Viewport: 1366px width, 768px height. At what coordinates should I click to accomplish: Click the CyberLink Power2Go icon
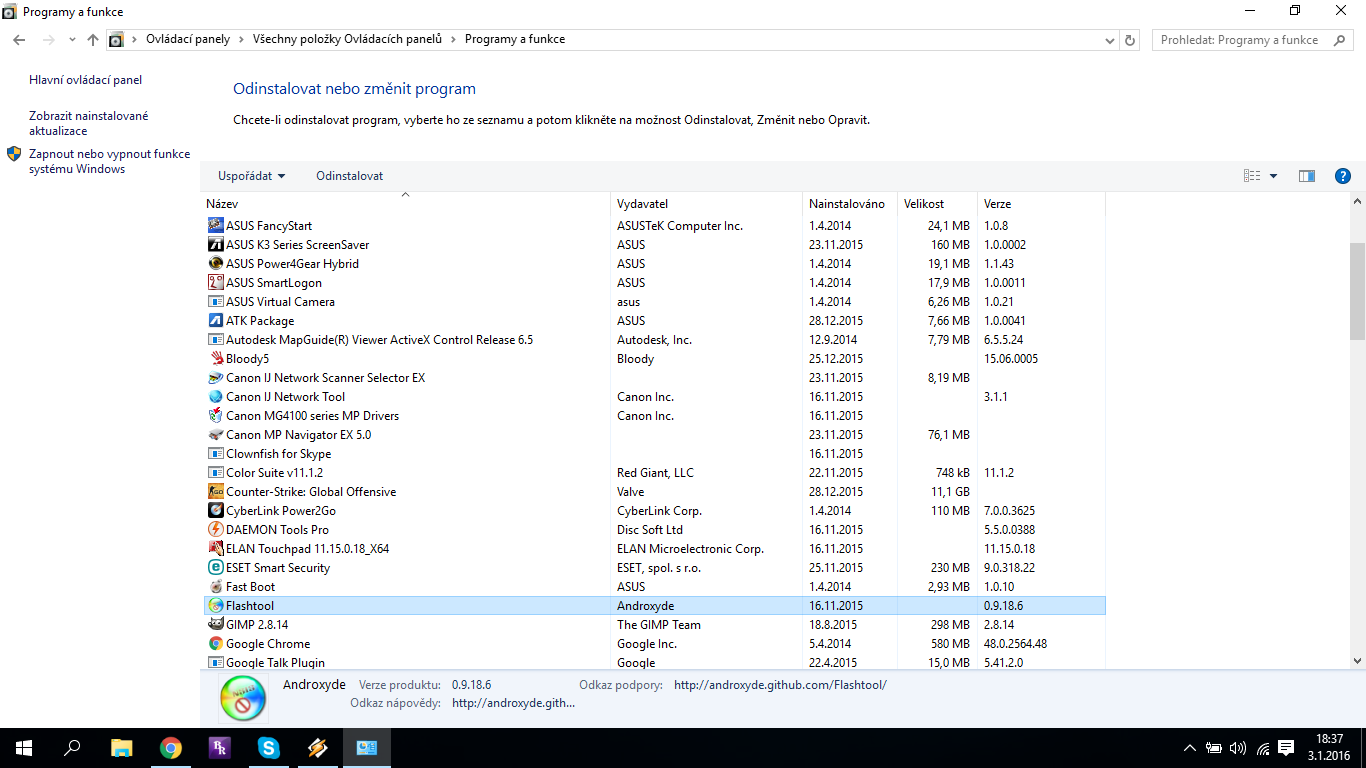click(x=215, y=511)
